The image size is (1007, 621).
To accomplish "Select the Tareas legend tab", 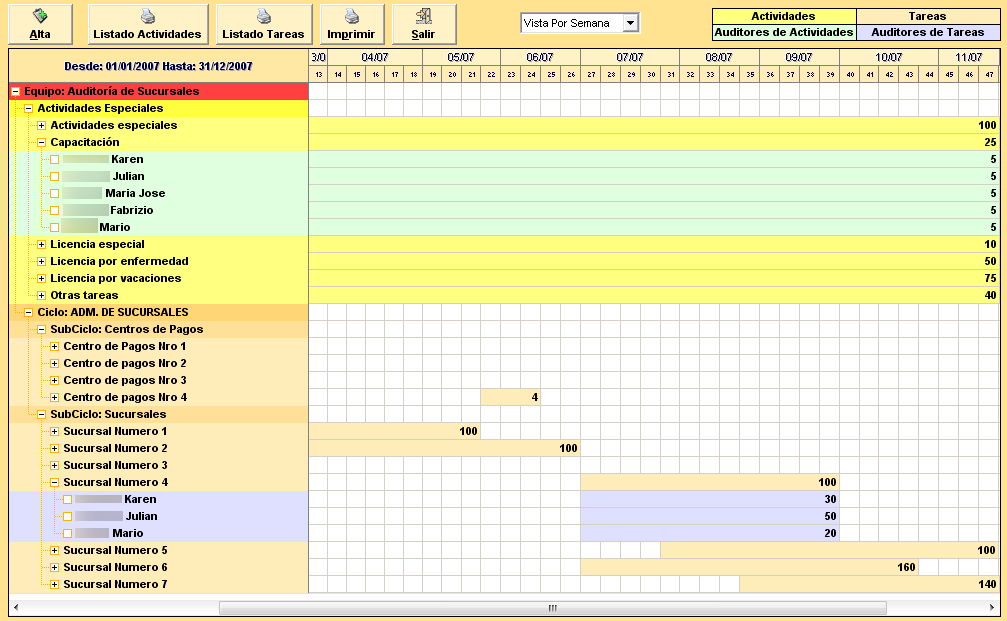I will (x=927, y=16).
